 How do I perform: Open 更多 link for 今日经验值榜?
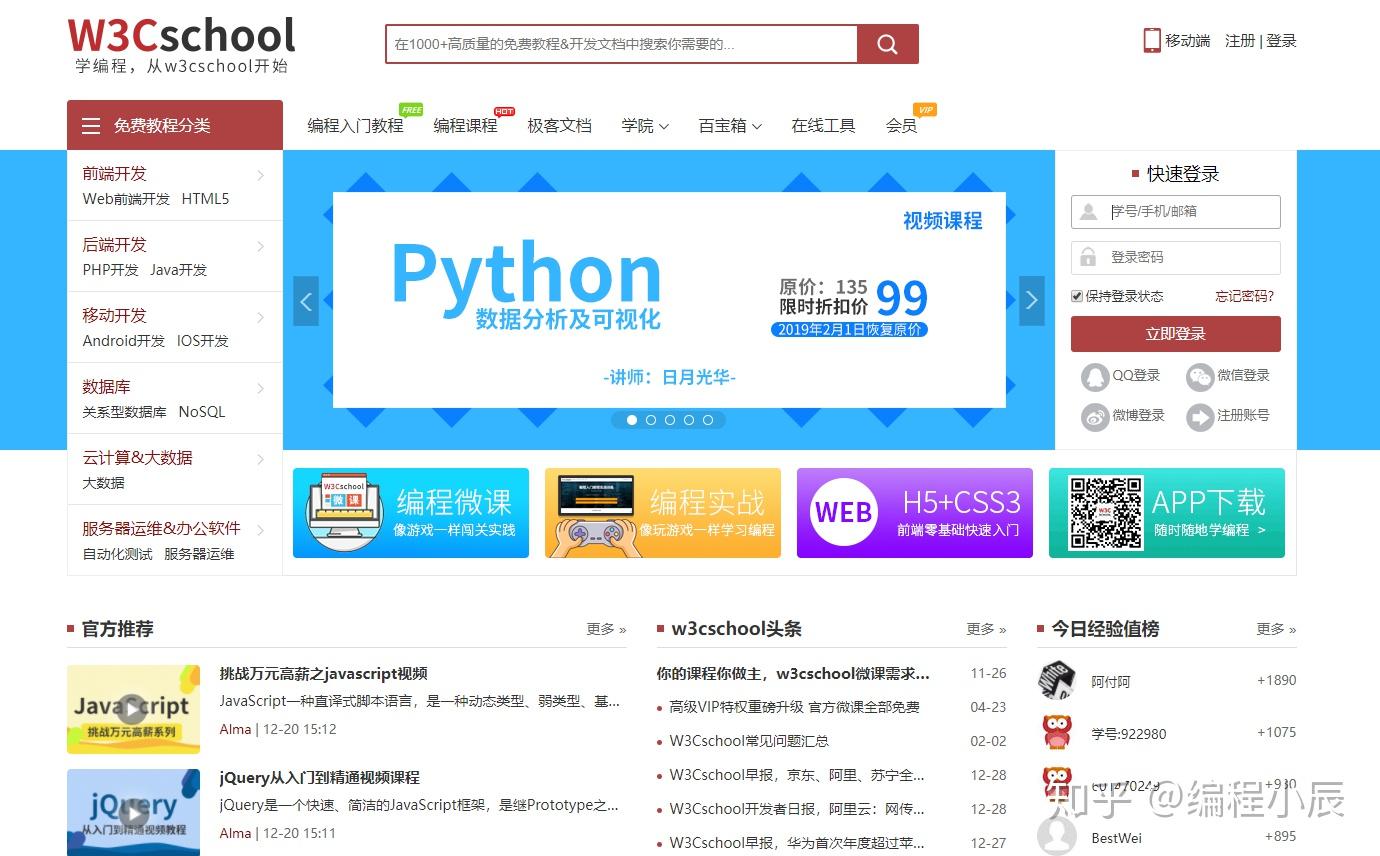tap(1276, 629)
